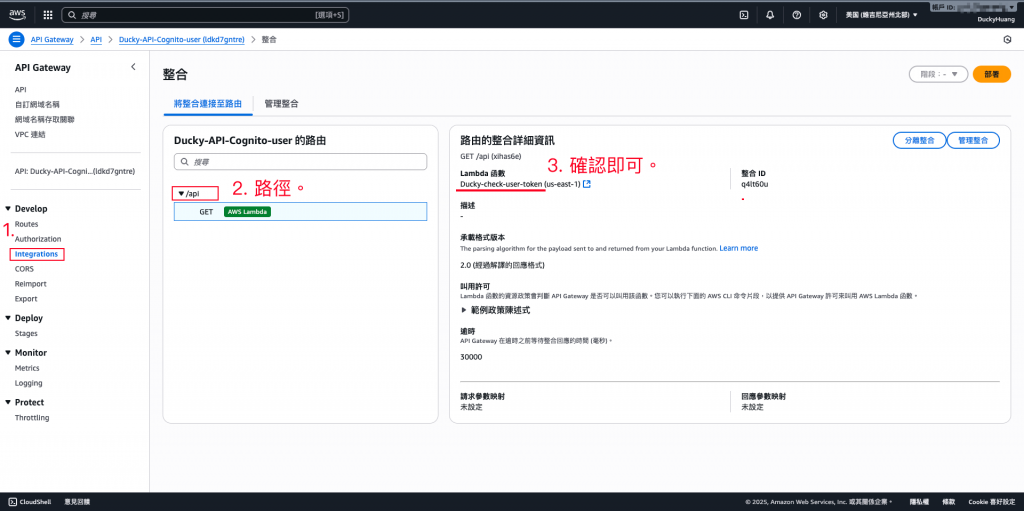Open the help question mark icon

coord(797,14)
